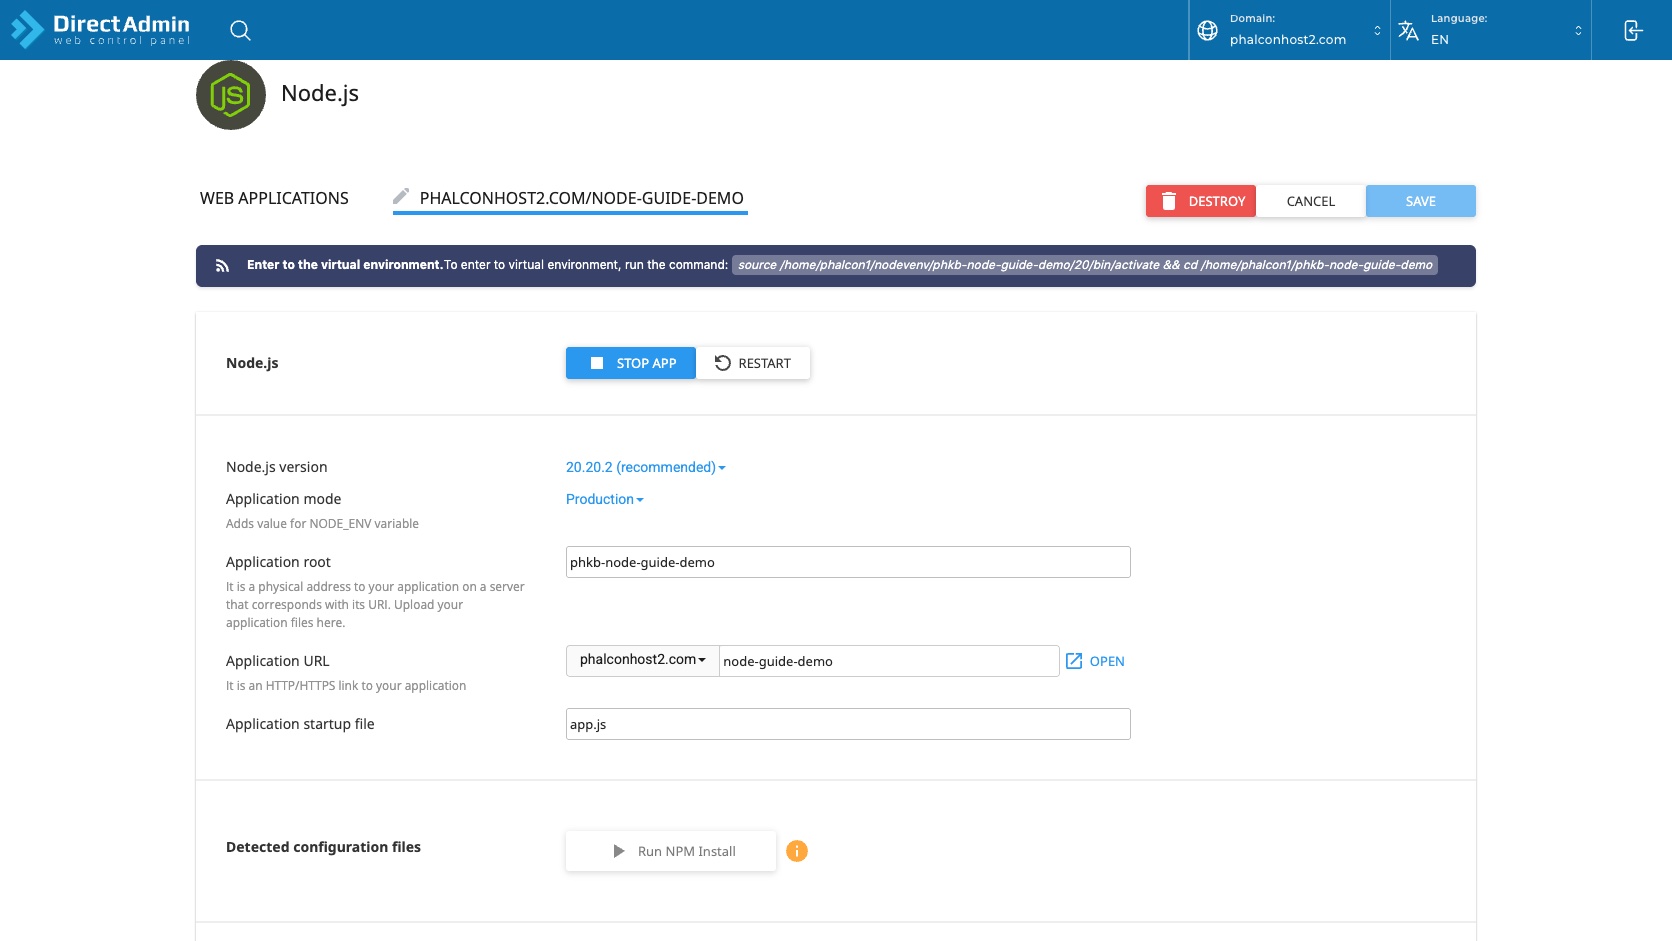Click 'Detected configuration files' heading
This screenshot has height=941, width=1672.
323,847
